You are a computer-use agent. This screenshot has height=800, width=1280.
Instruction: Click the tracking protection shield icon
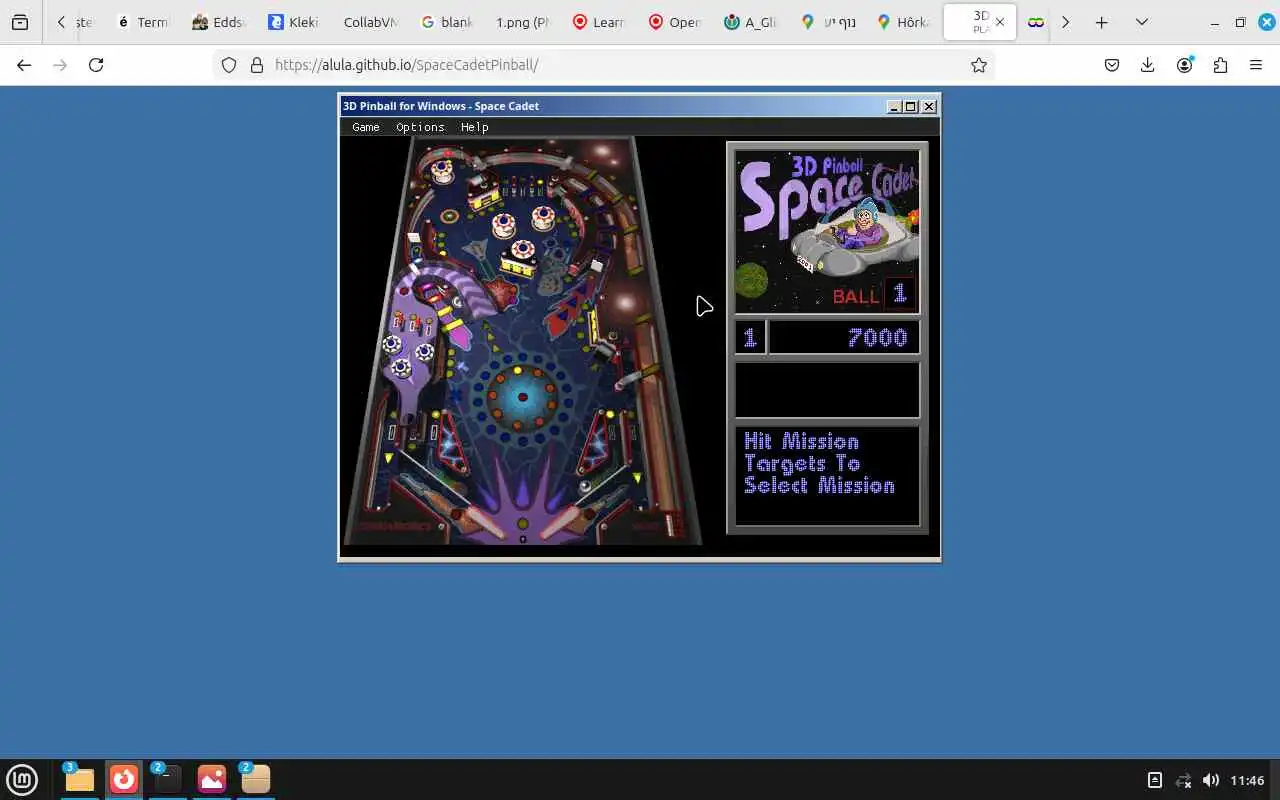pos(229,65)
